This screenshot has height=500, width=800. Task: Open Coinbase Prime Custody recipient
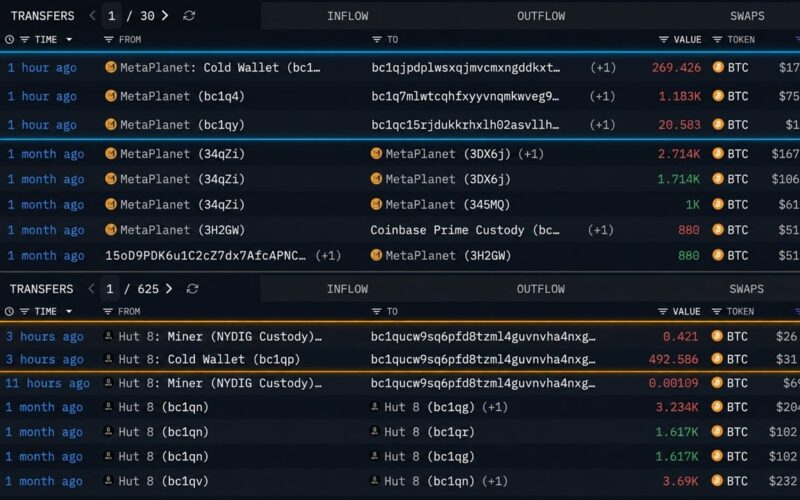(x=465, y=230)
